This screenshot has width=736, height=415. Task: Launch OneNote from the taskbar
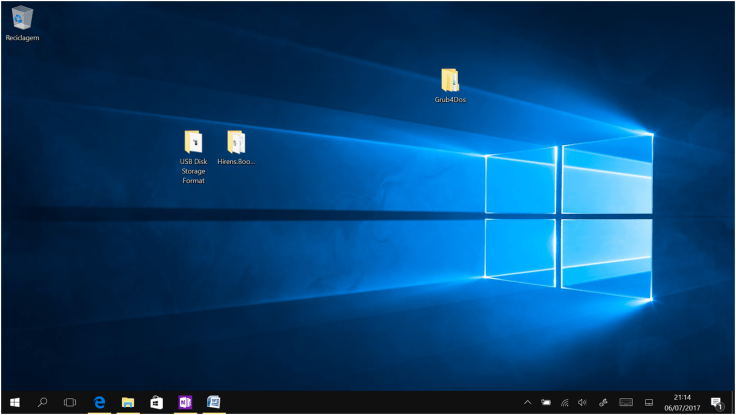(x=184, y=402)
